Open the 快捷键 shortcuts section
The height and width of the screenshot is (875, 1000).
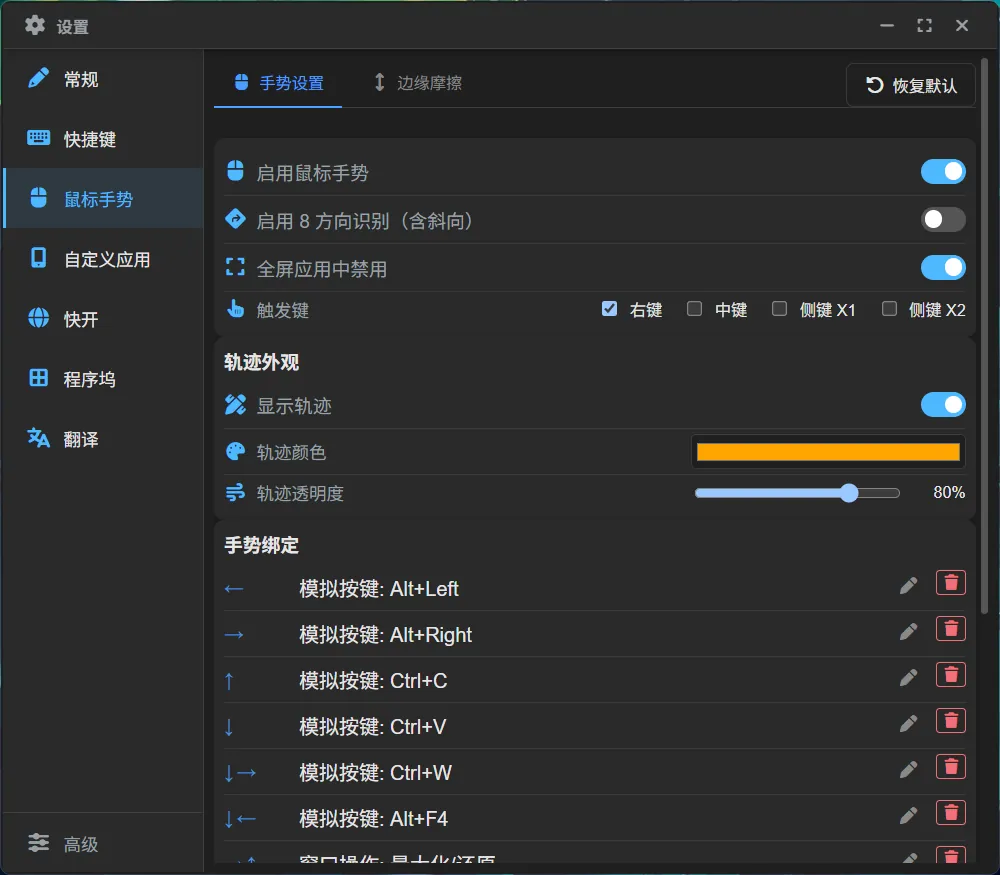click(x=103, y=139)
